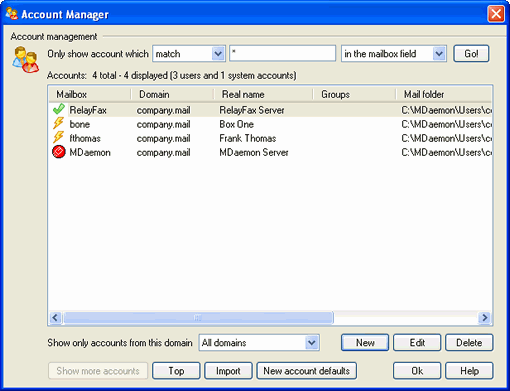Click the Delete button

pos(469,342)
